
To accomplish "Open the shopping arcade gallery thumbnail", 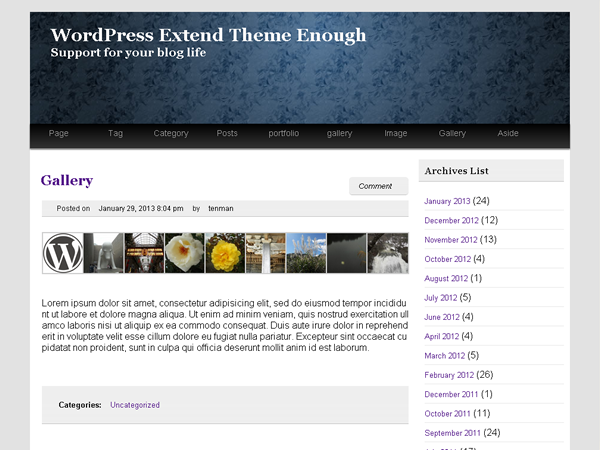I will tap(144, 253).
